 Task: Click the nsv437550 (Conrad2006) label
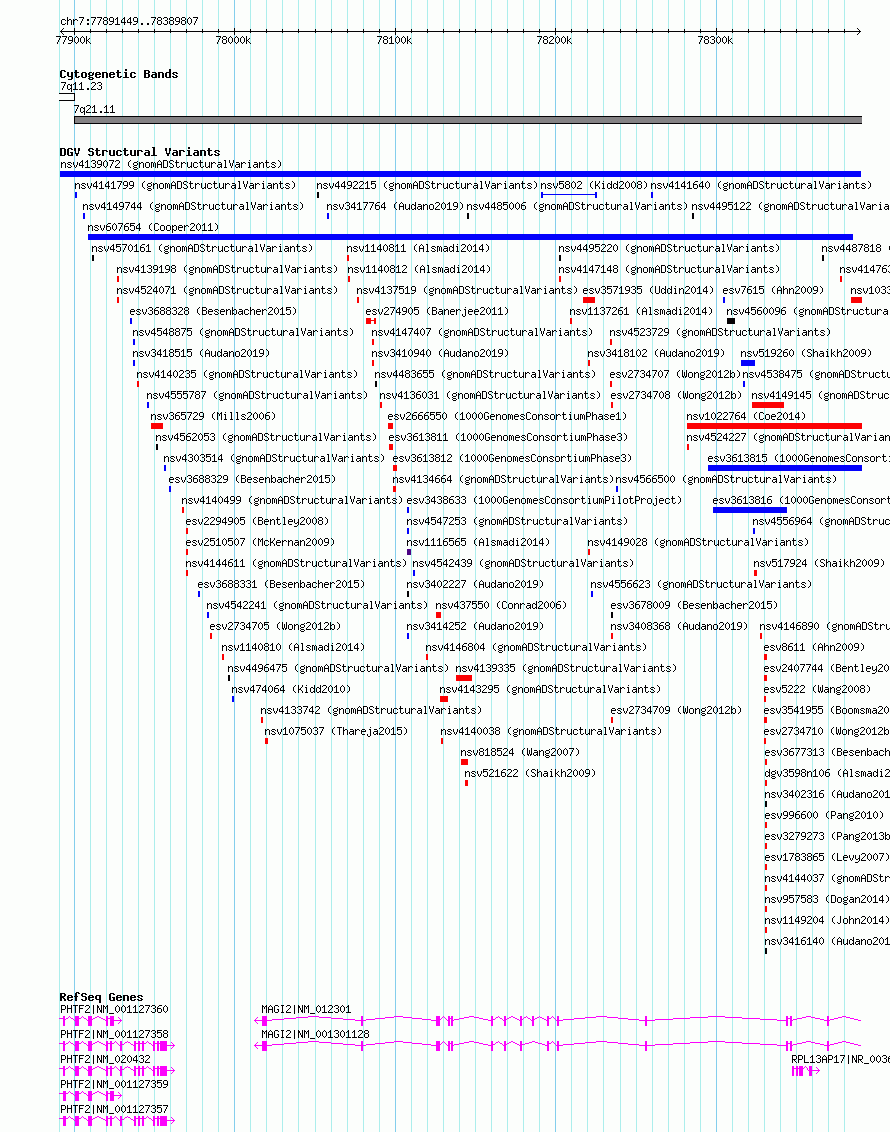[x=501, y=605]
